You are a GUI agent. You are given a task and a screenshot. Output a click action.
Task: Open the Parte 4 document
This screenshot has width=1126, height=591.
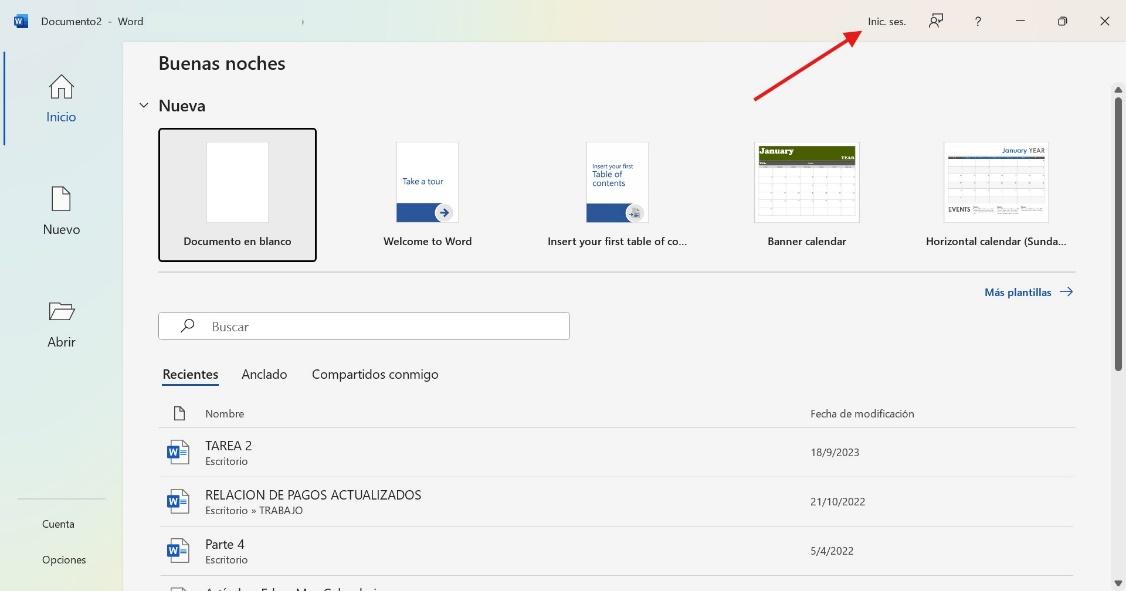coord(617,551)
